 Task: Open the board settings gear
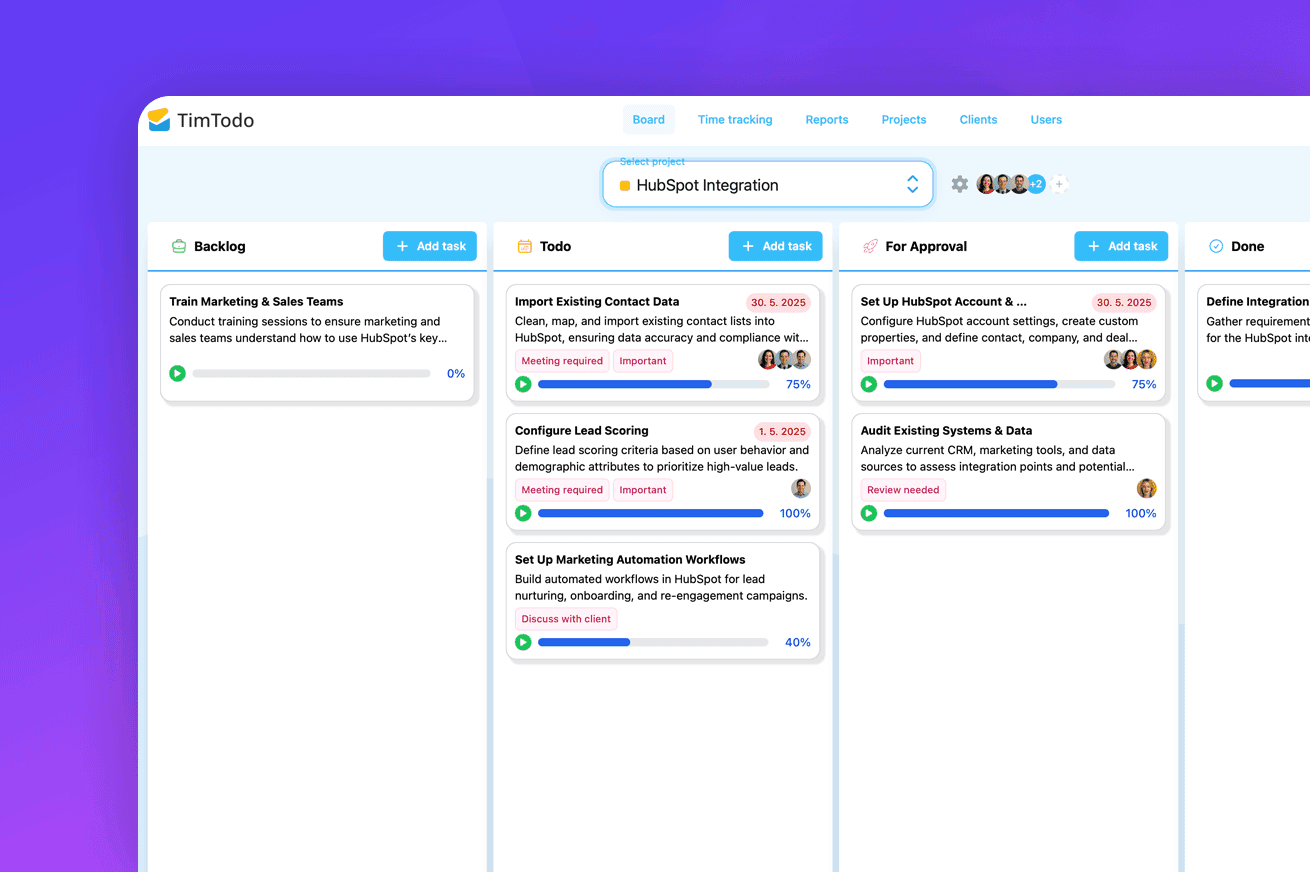coord(959,184)
